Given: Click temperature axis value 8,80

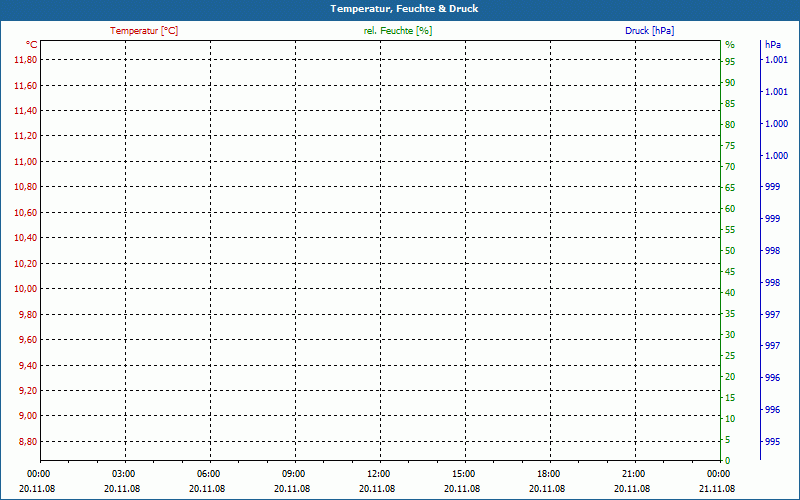Looking at the screenshot, I should [x=28, y=441].
